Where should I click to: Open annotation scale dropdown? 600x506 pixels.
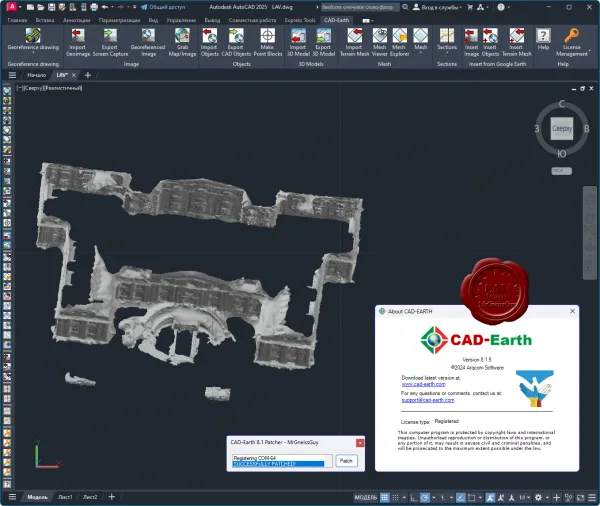(524, 497)
